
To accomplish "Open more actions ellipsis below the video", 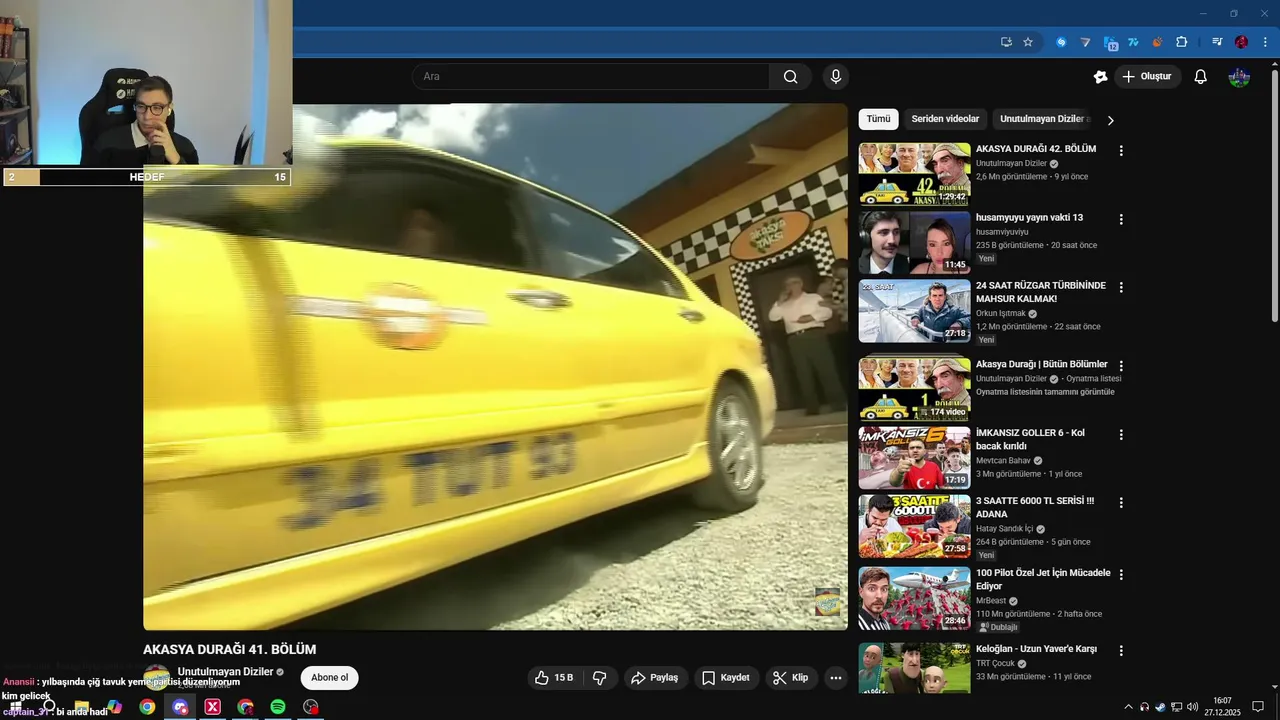I will click(x=836, y=678).
